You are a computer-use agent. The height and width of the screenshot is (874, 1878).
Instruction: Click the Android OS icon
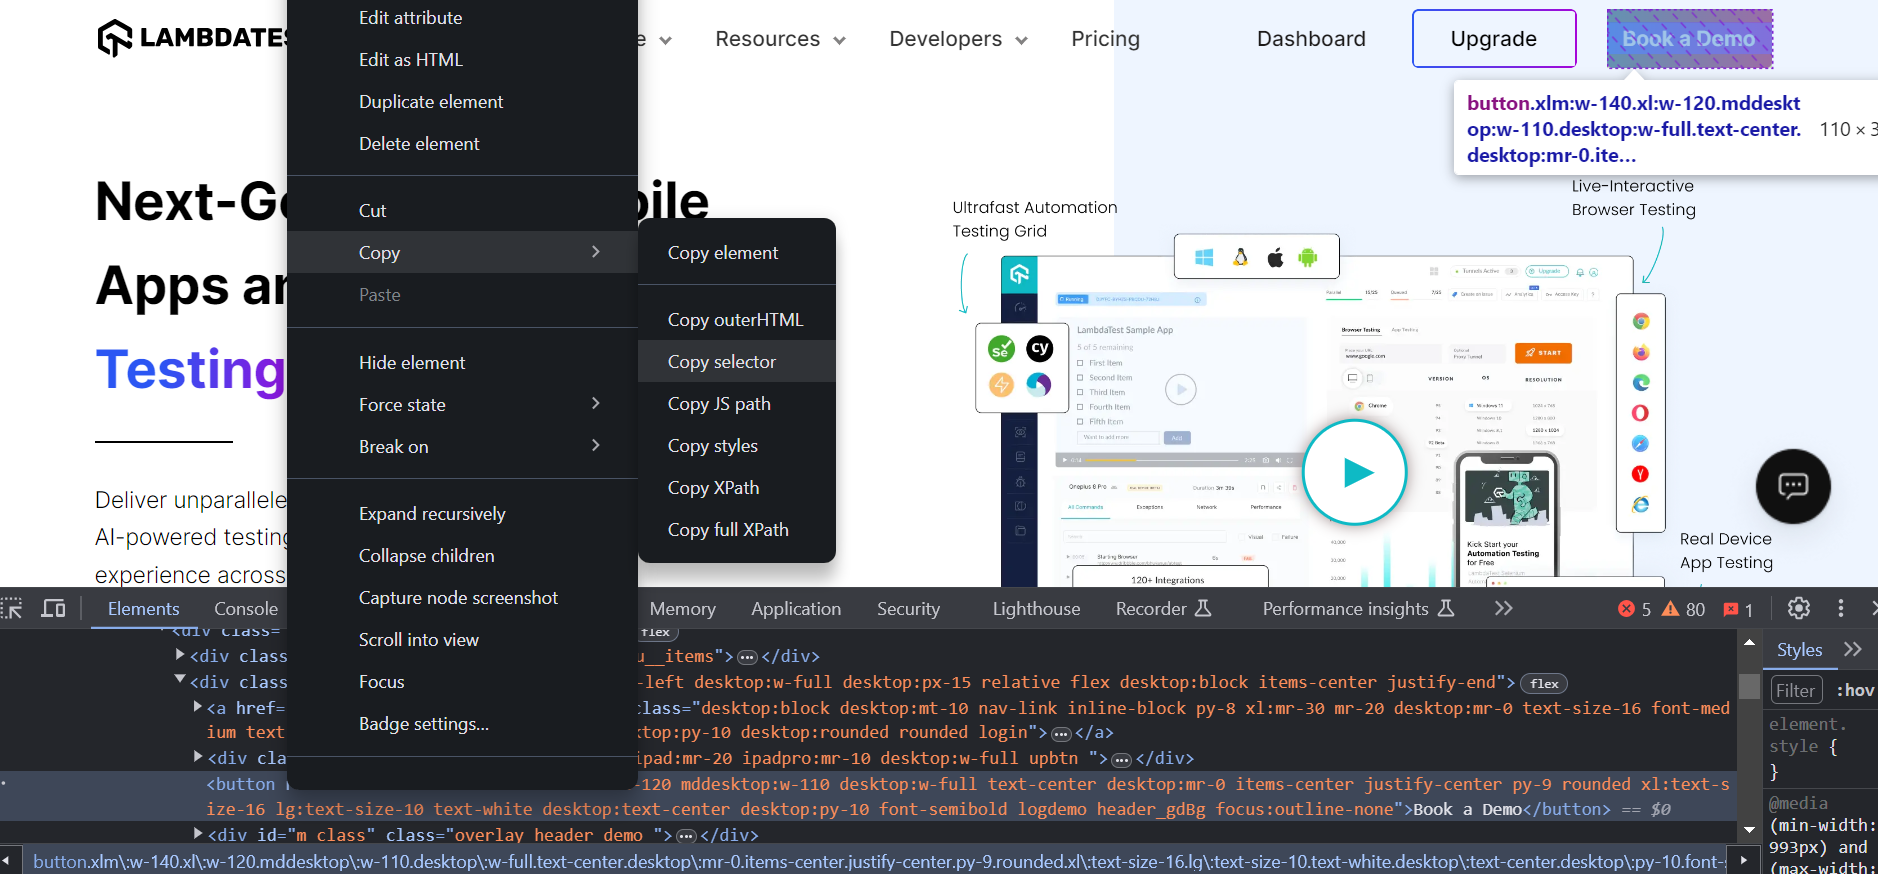point(1308,258)
